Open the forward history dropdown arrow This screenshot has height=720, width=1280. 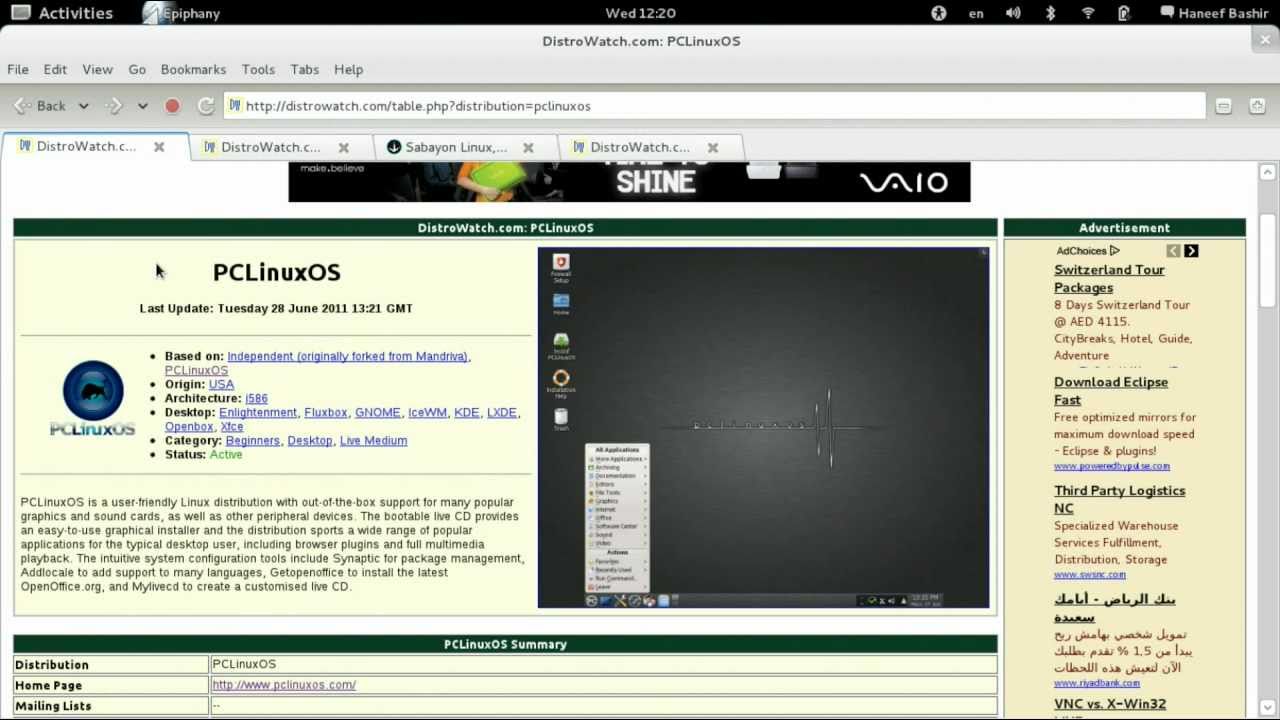pos(142,106)
